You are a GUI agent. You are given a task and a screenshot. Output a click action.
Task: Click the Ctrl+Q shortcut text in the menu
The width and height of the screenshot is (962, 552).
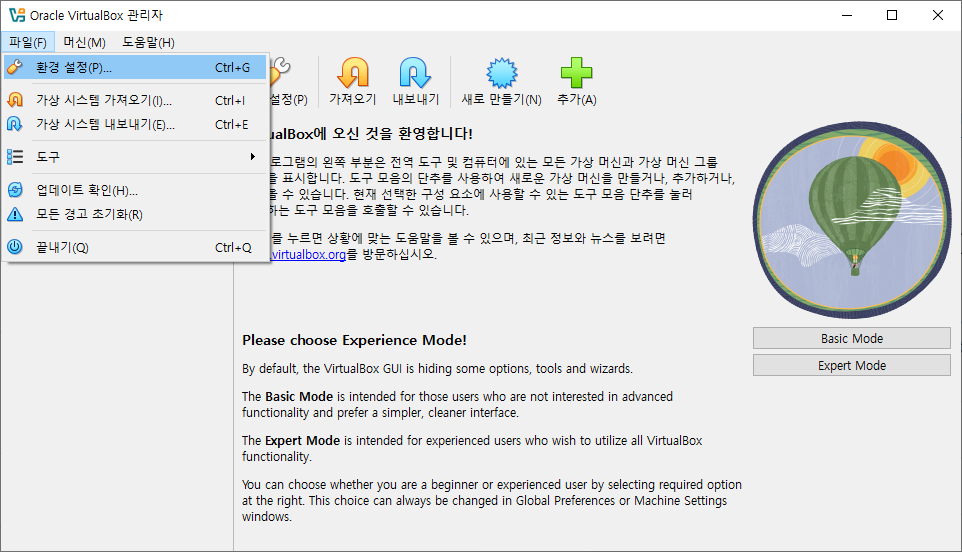tap(233, 248)
